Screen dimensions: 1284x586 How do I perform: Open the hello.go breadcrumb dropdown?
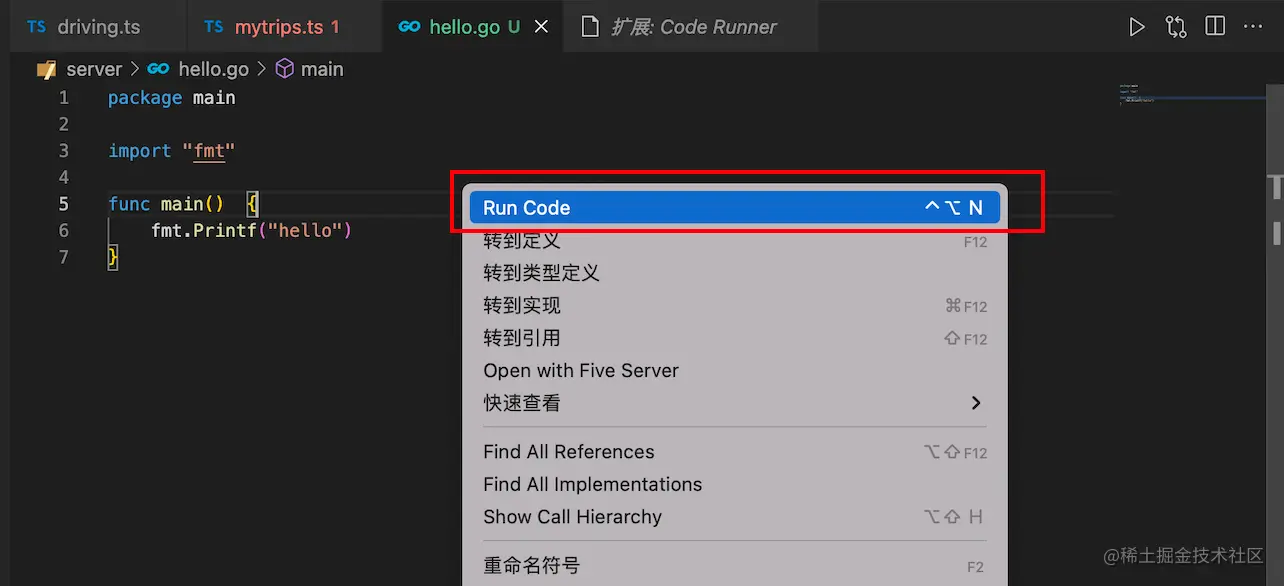(213, 69)
